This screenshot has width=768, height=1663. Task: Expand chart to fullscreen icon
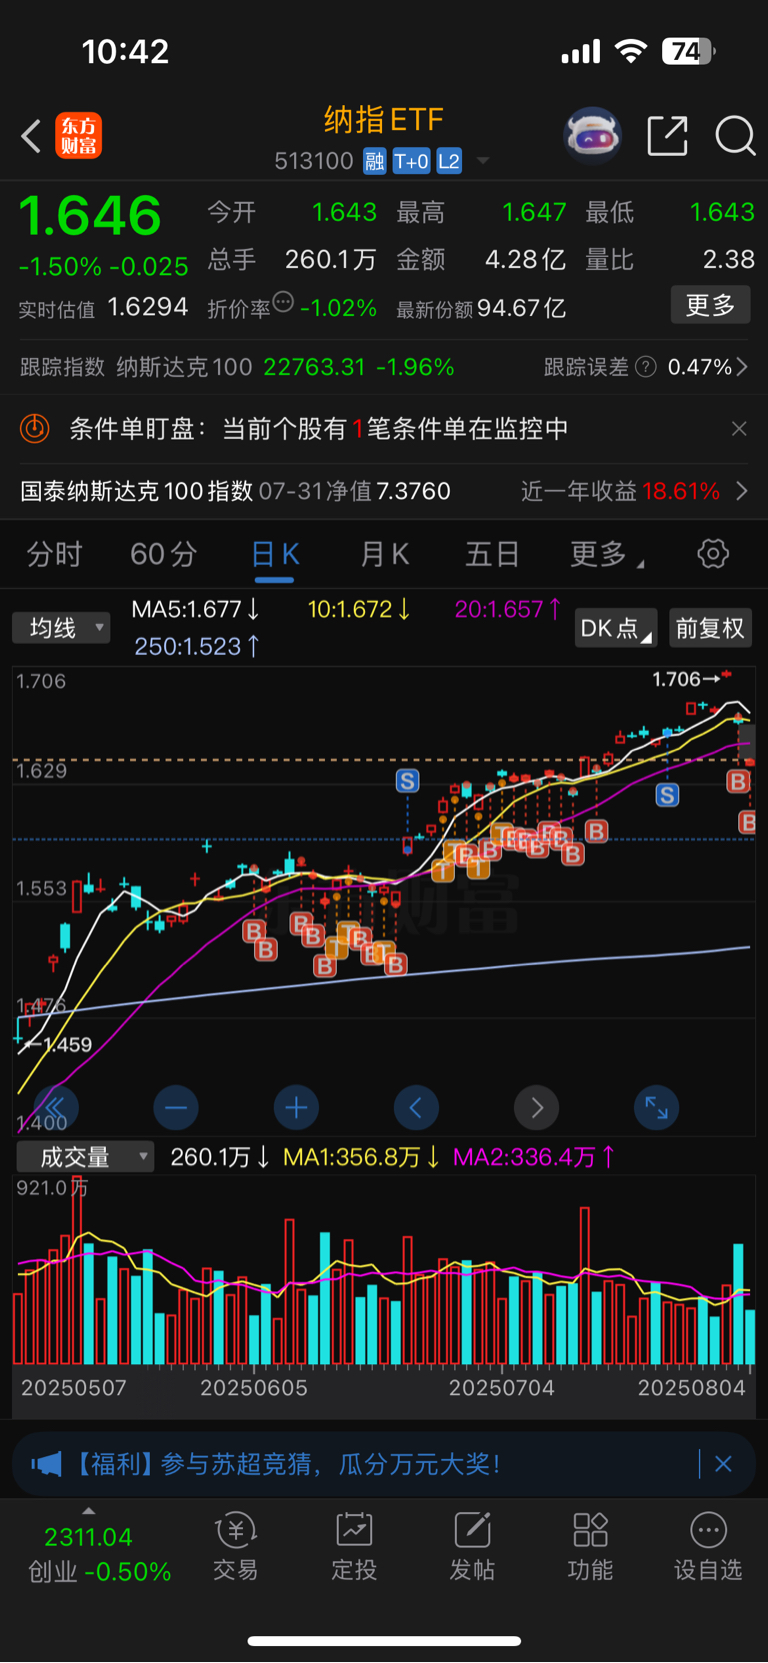pos(657,1108)
